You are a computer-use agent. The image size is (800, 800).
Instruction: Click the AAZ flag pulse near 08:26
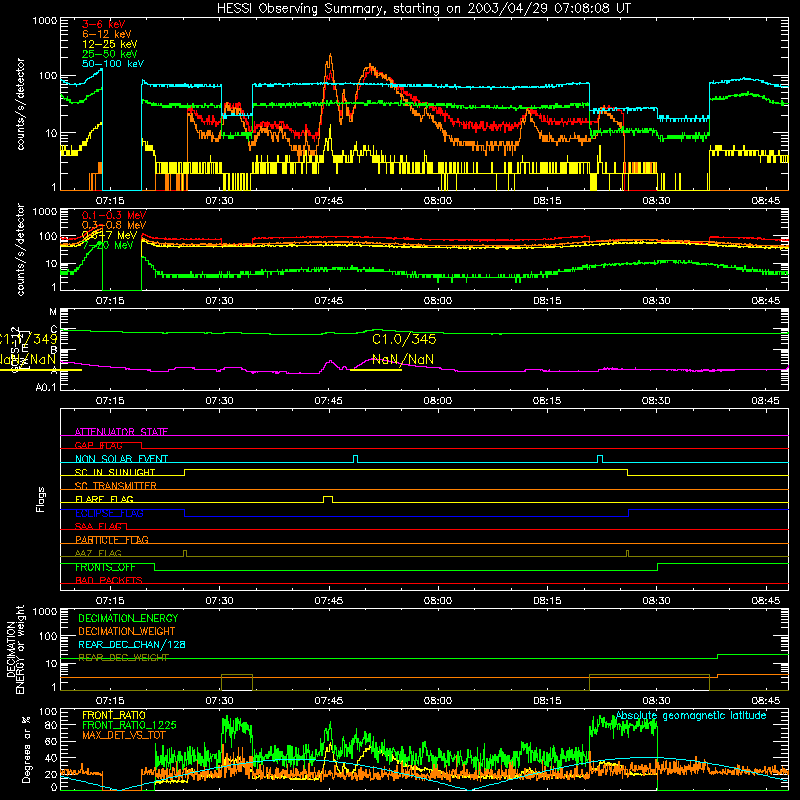(x=628, y=553)
